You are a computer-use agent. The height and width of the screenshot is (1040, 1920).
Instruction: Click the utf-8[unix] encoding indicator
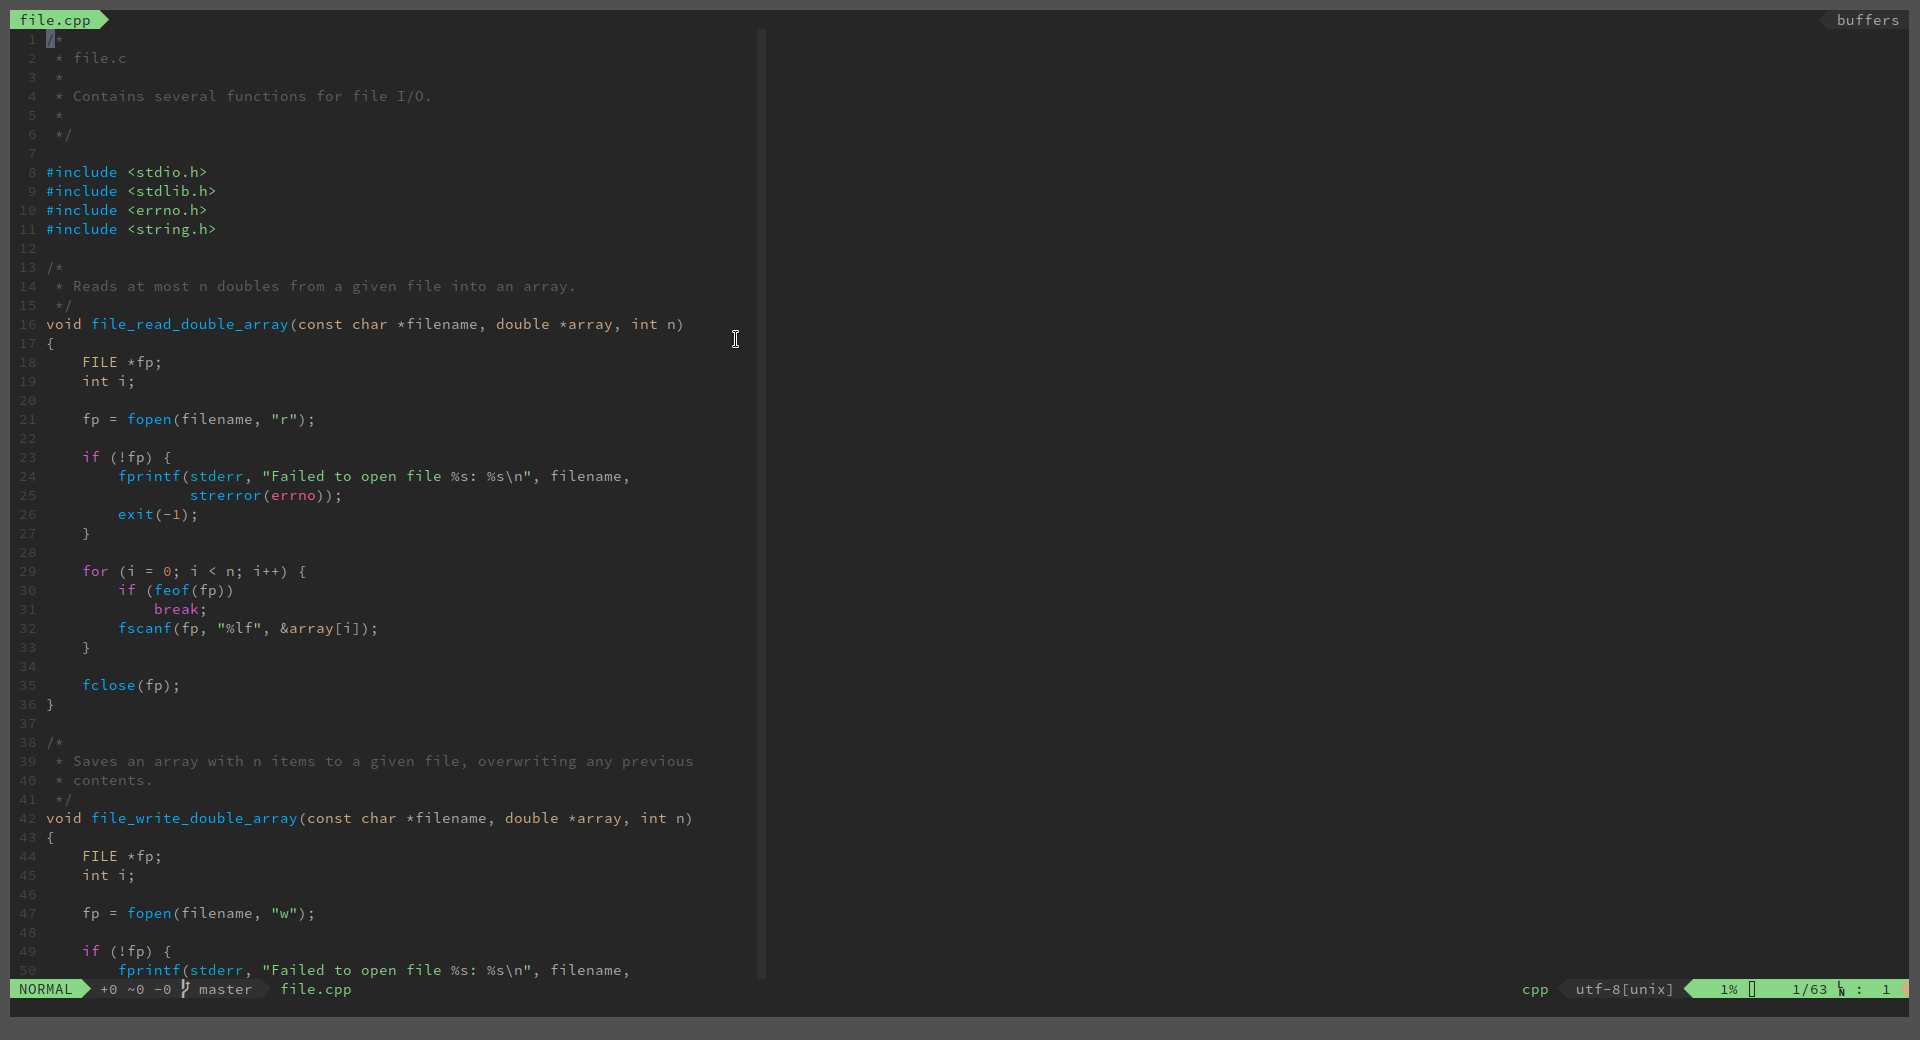(x=1624, y=989)
